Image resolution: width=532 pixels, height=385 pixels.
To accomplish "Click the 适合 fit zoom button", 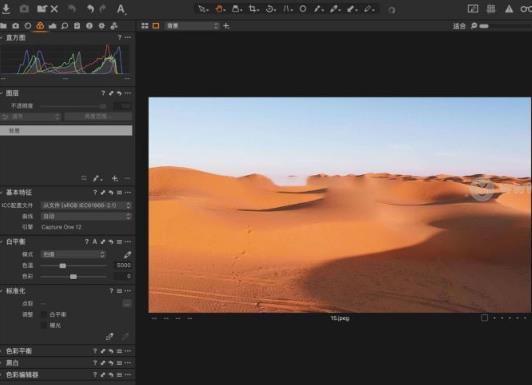I will pos(459,26).
